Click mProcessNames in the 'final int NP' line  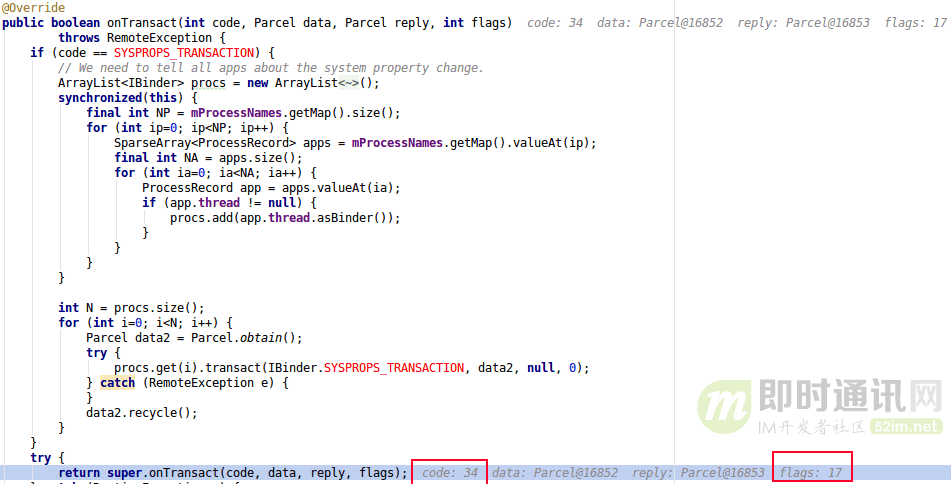click(x=237, y=113)
